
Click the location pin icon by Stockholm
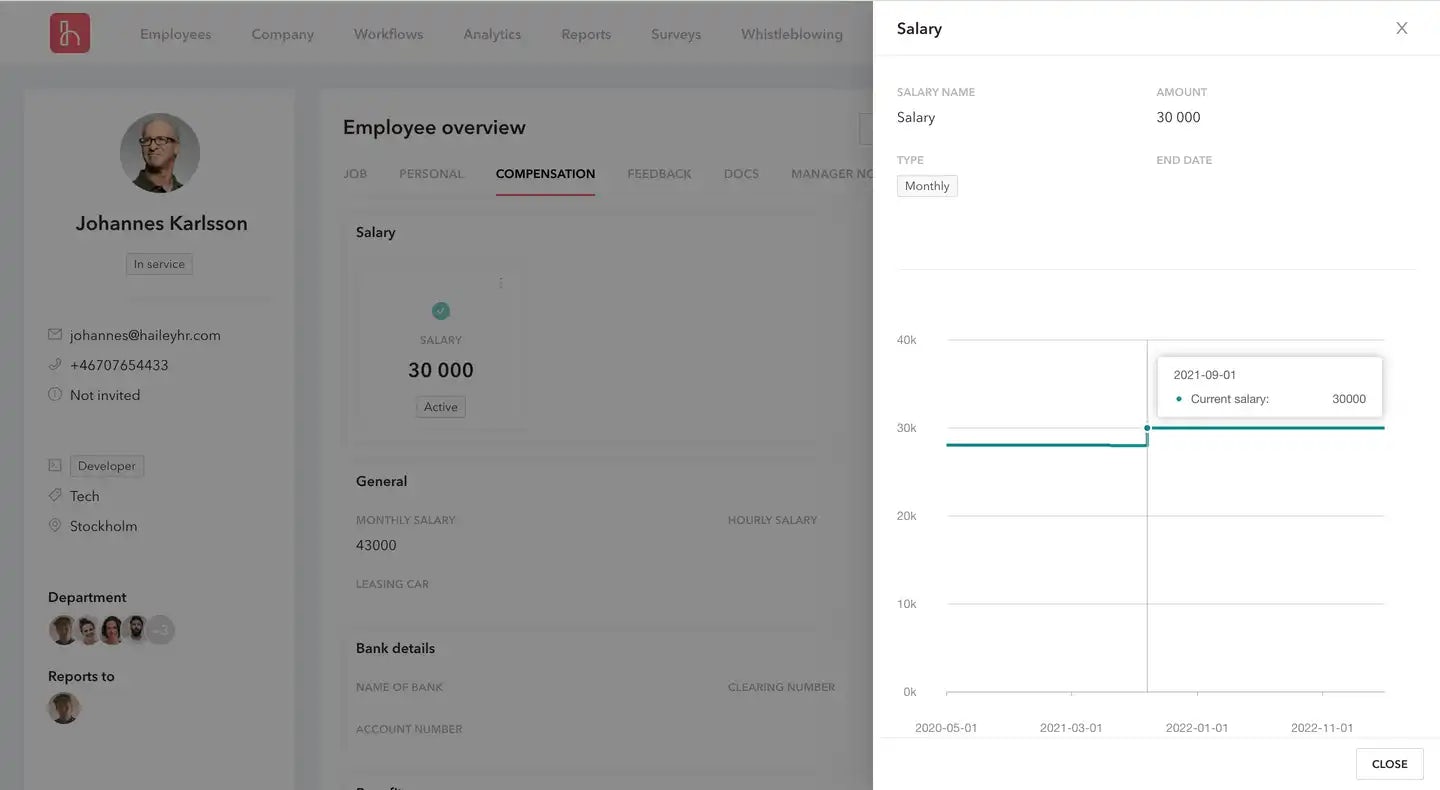click(x=55, y=526)
